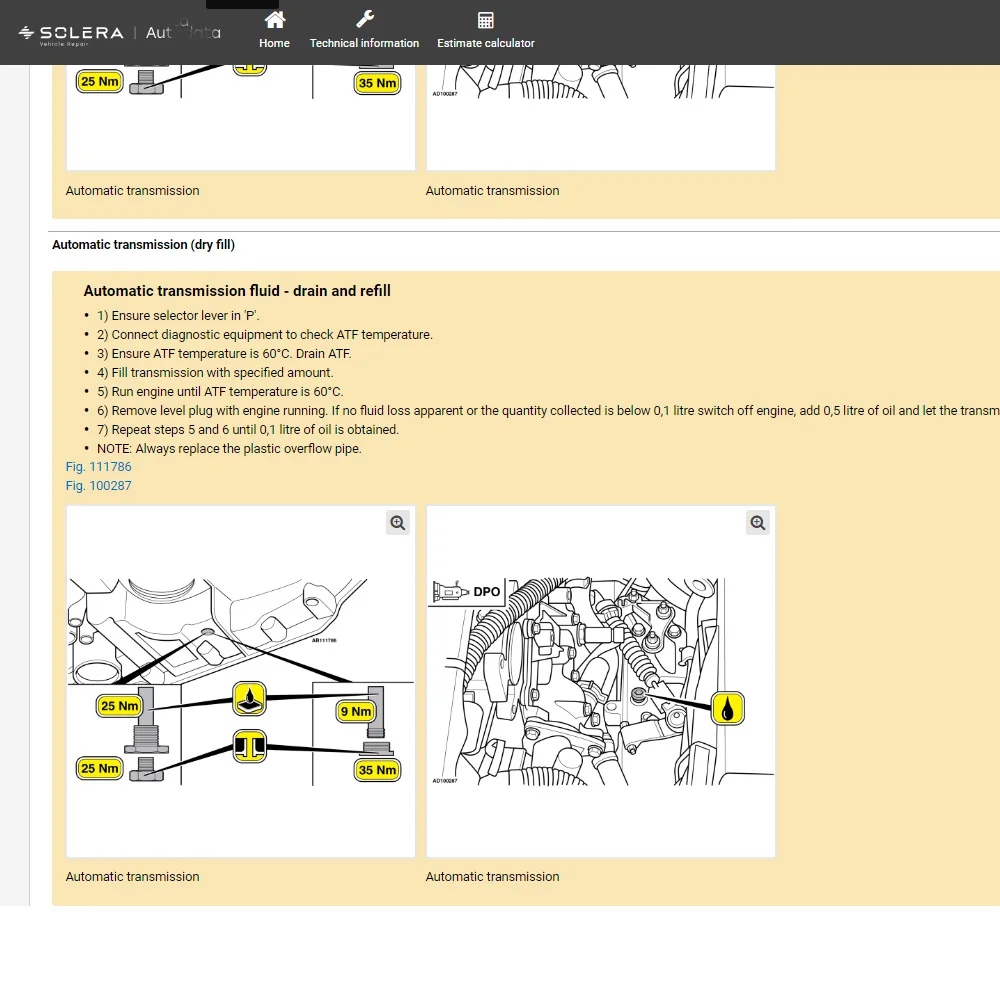Click the drain plug fluid symbol icon

point(249,698)
